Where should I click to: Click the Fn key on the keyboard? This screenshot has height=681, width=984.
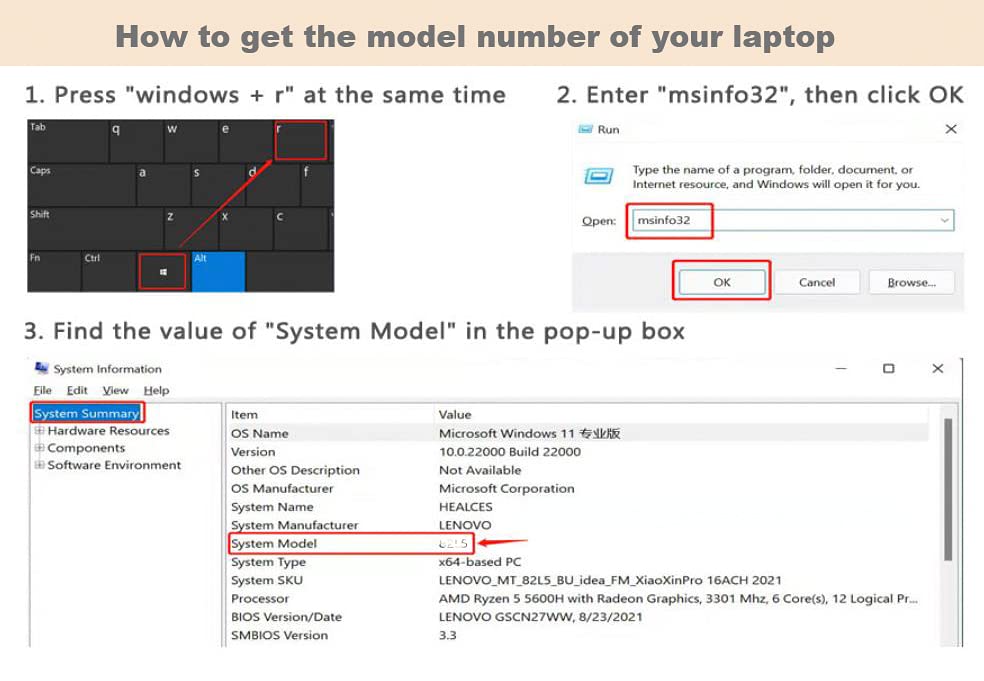click(53, 272)
